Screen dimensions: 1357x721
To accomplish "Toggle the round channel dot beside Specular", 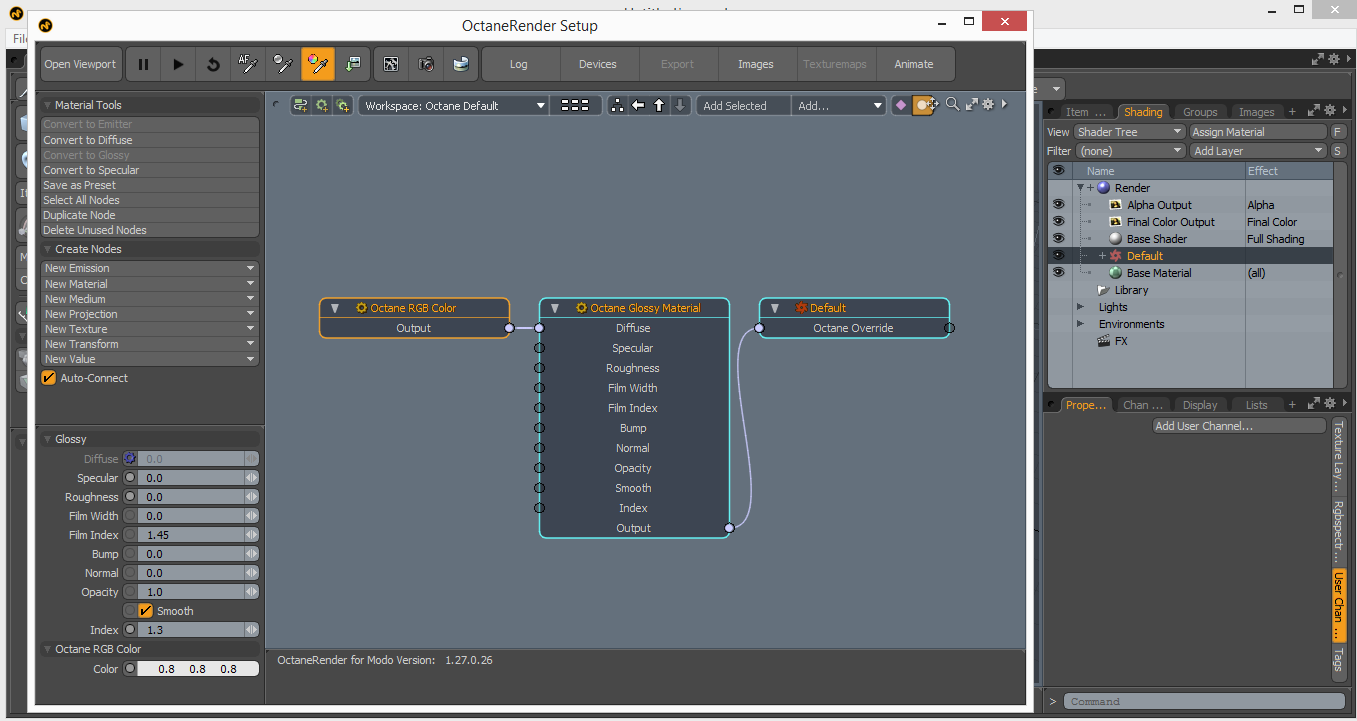I will coord(129,478).
